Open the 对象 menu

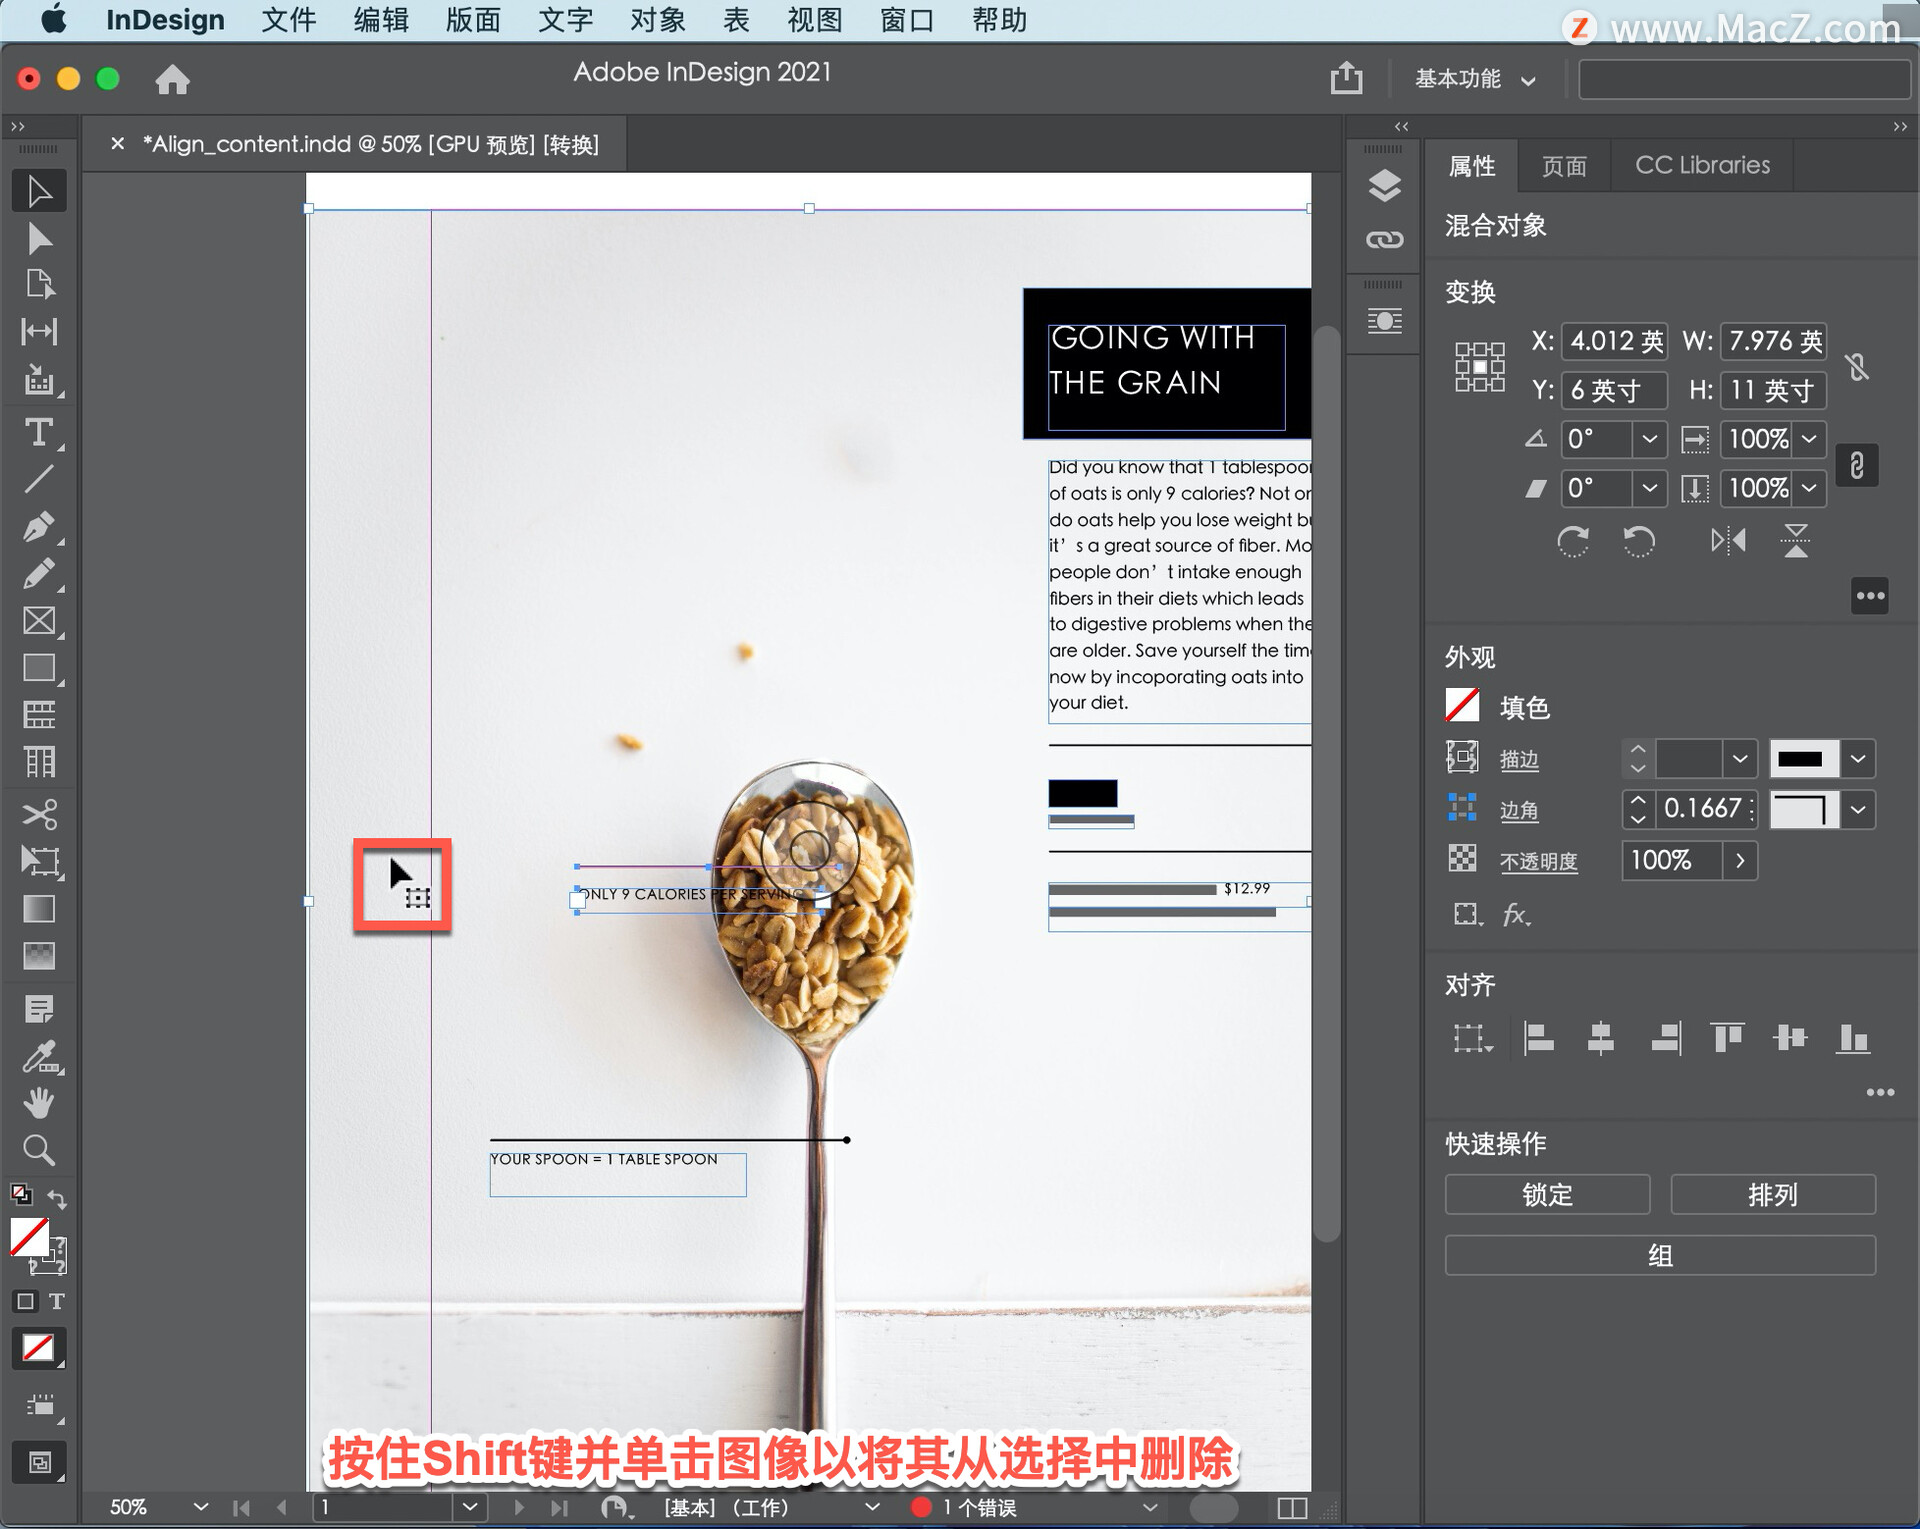(657, 20)
